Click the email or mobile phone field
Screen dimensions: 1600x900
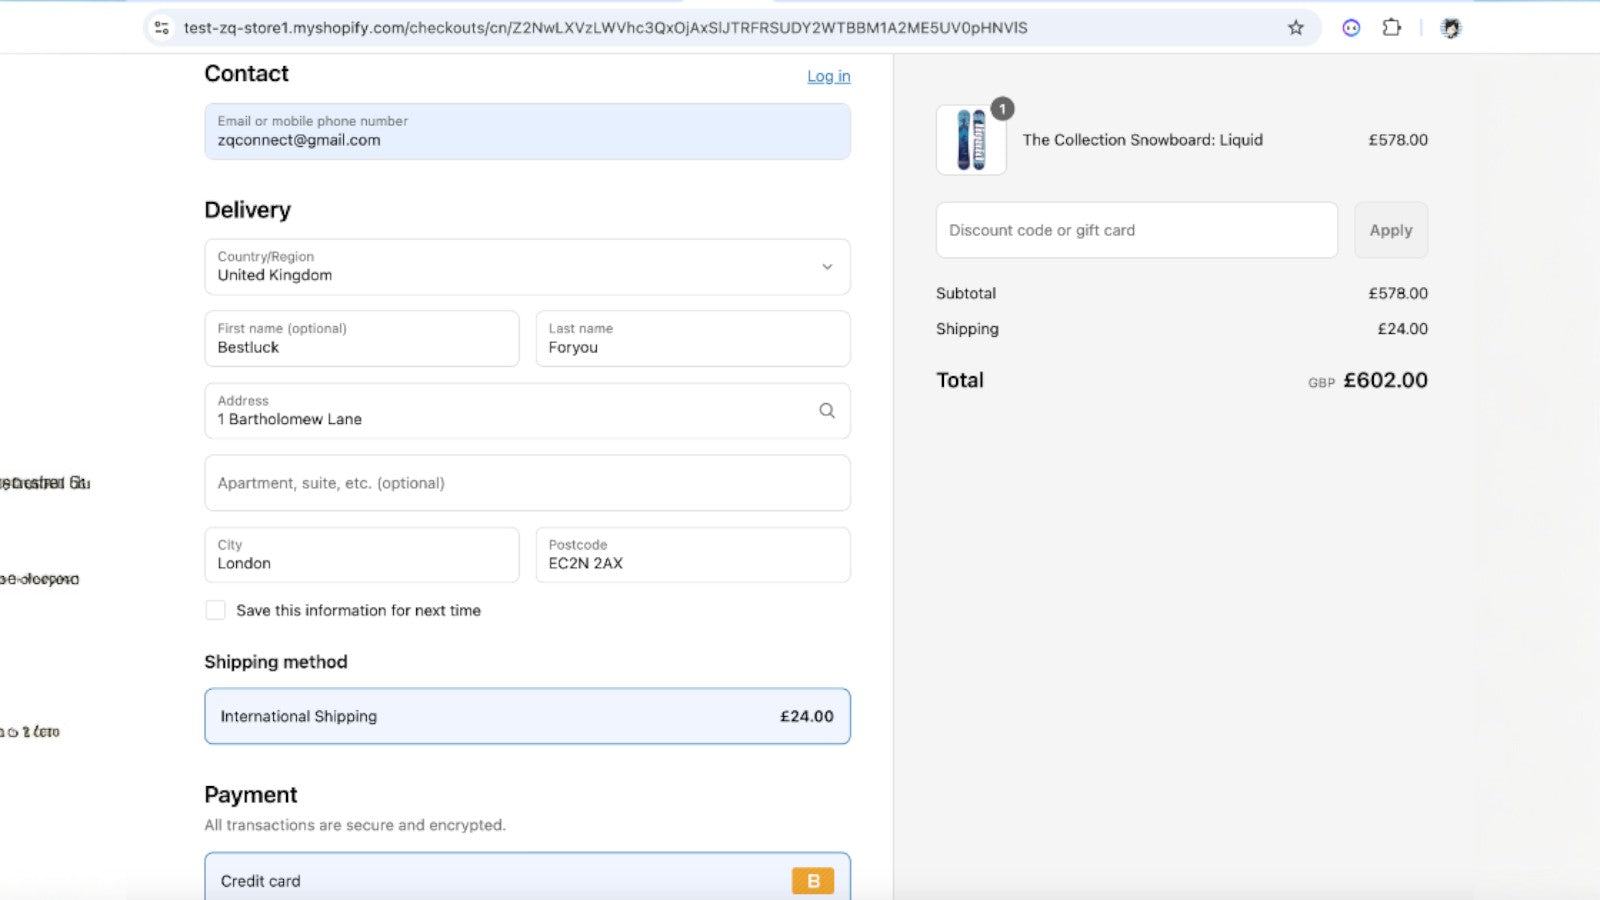pyautogui.click(x=527, y=131)
